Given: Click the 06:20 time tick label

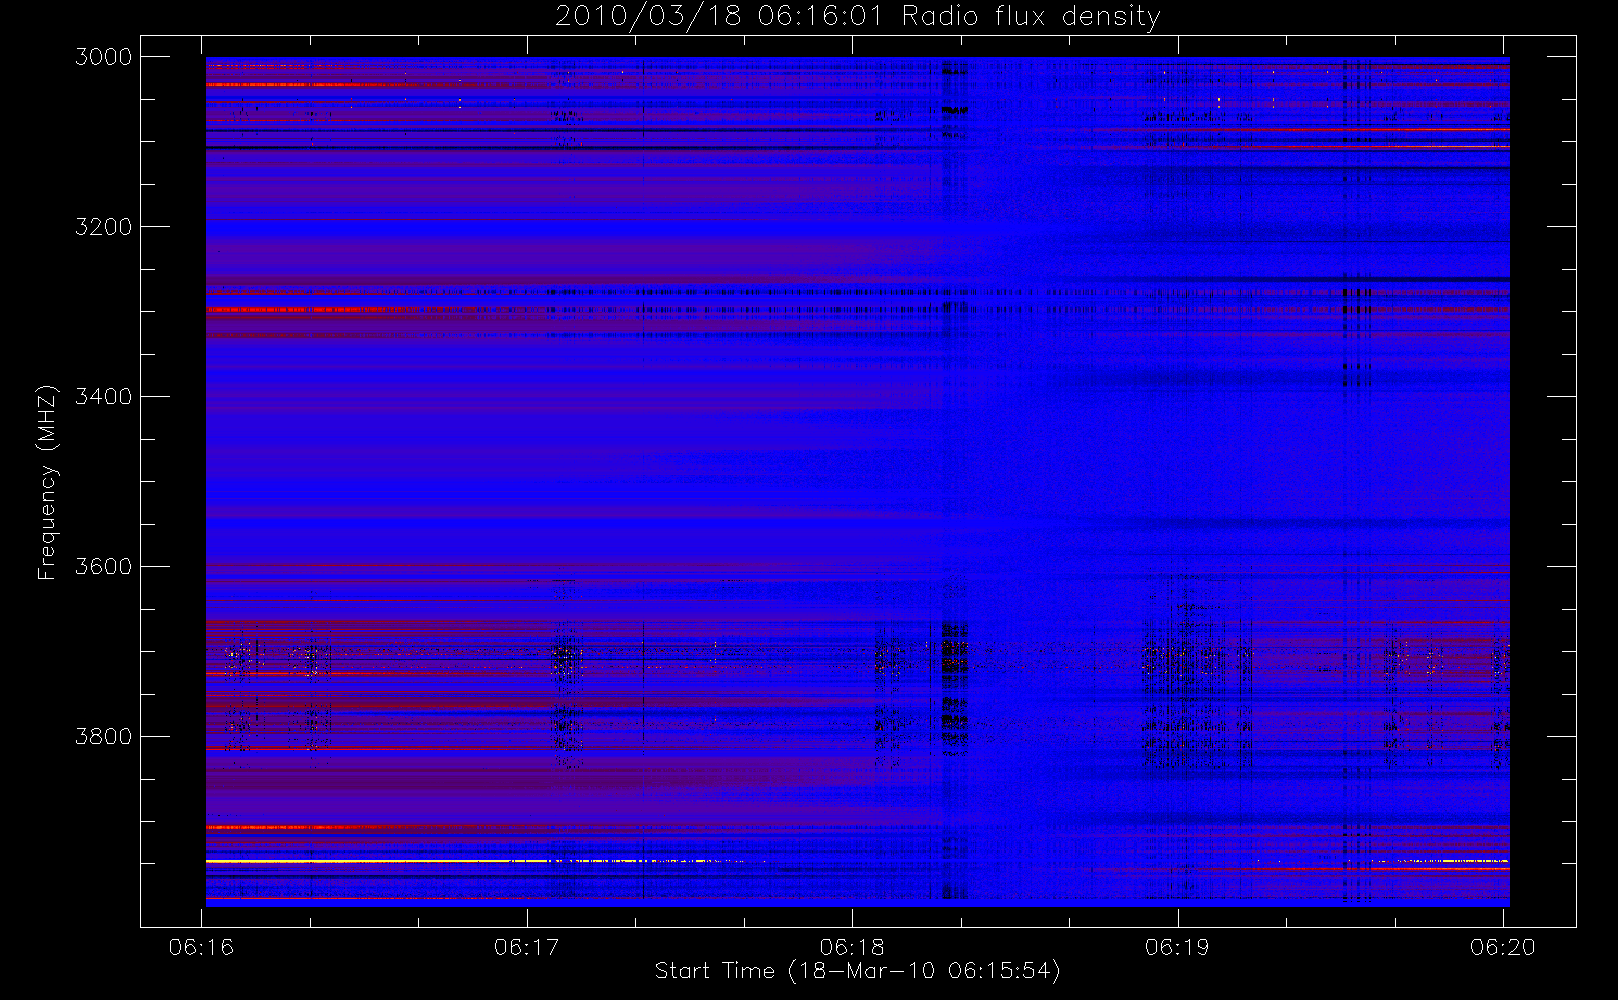Looking at the screenshot, I should pos(1503,947).
